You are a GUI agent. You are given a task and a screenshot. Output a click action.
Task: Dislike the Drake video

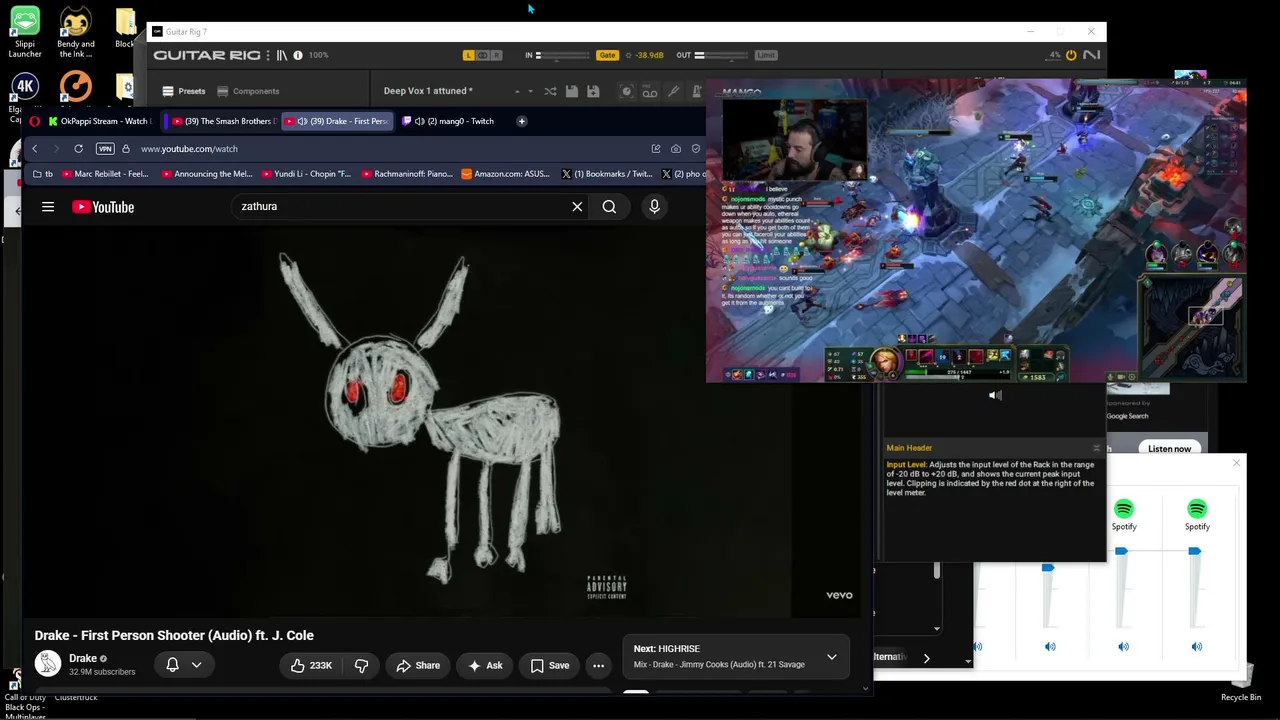pyautogui.click(x=361, y=666)
